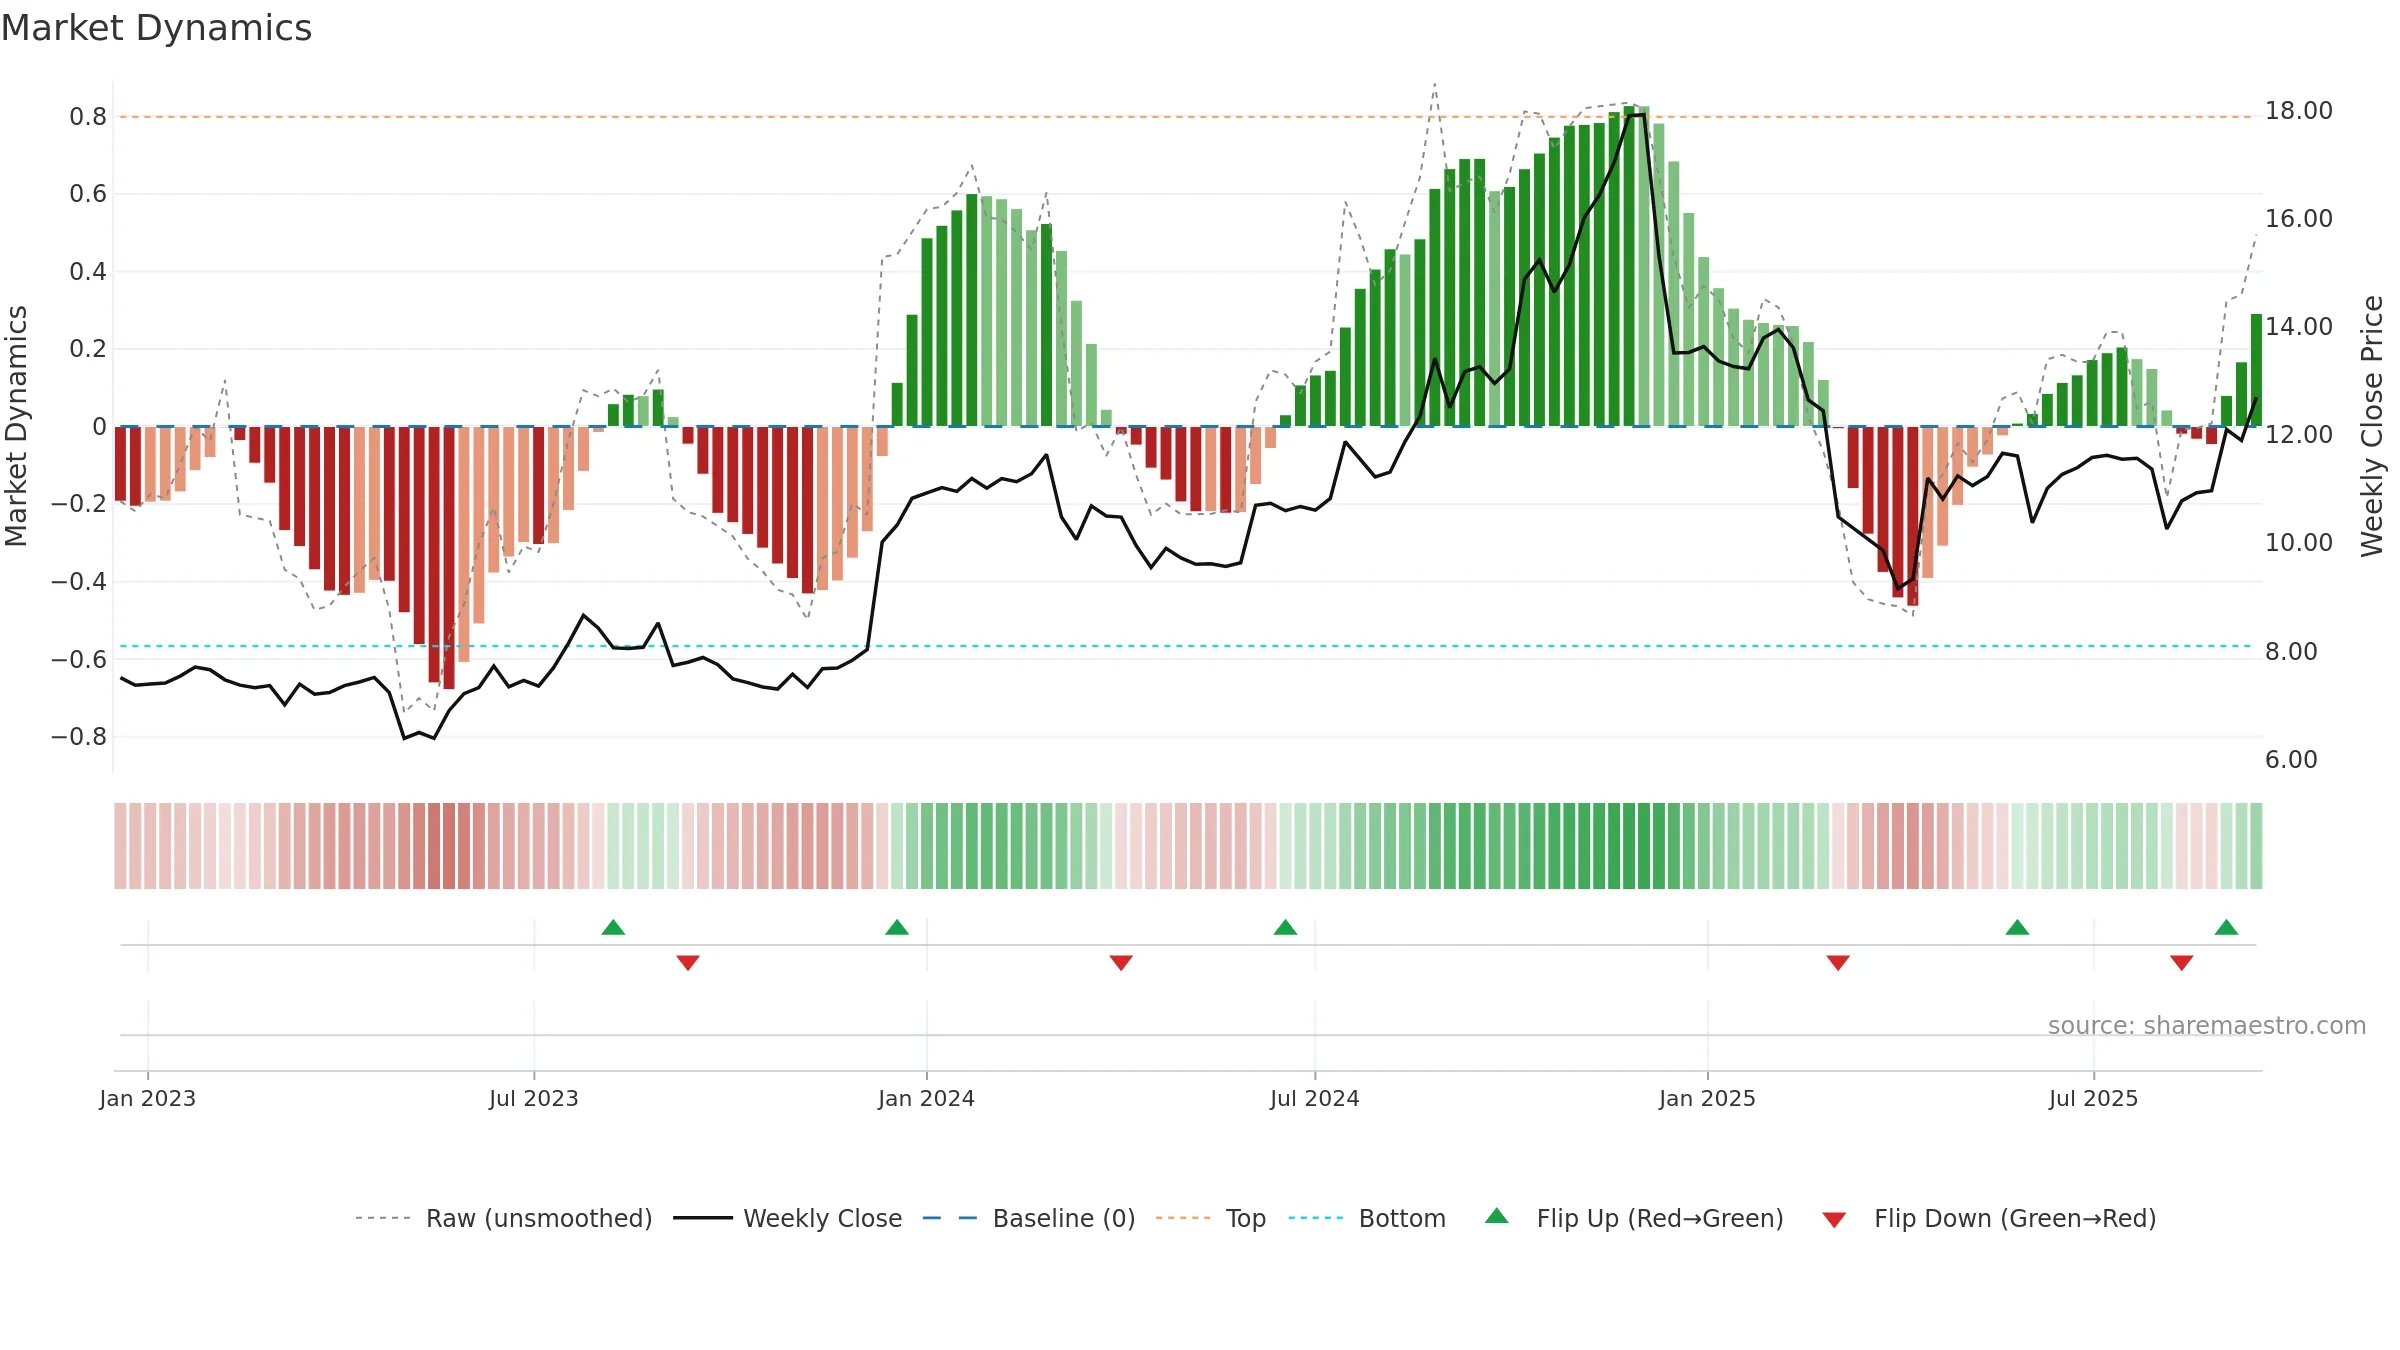Click the darkest green heatmap cell near December 2024

click(1629, 846)
